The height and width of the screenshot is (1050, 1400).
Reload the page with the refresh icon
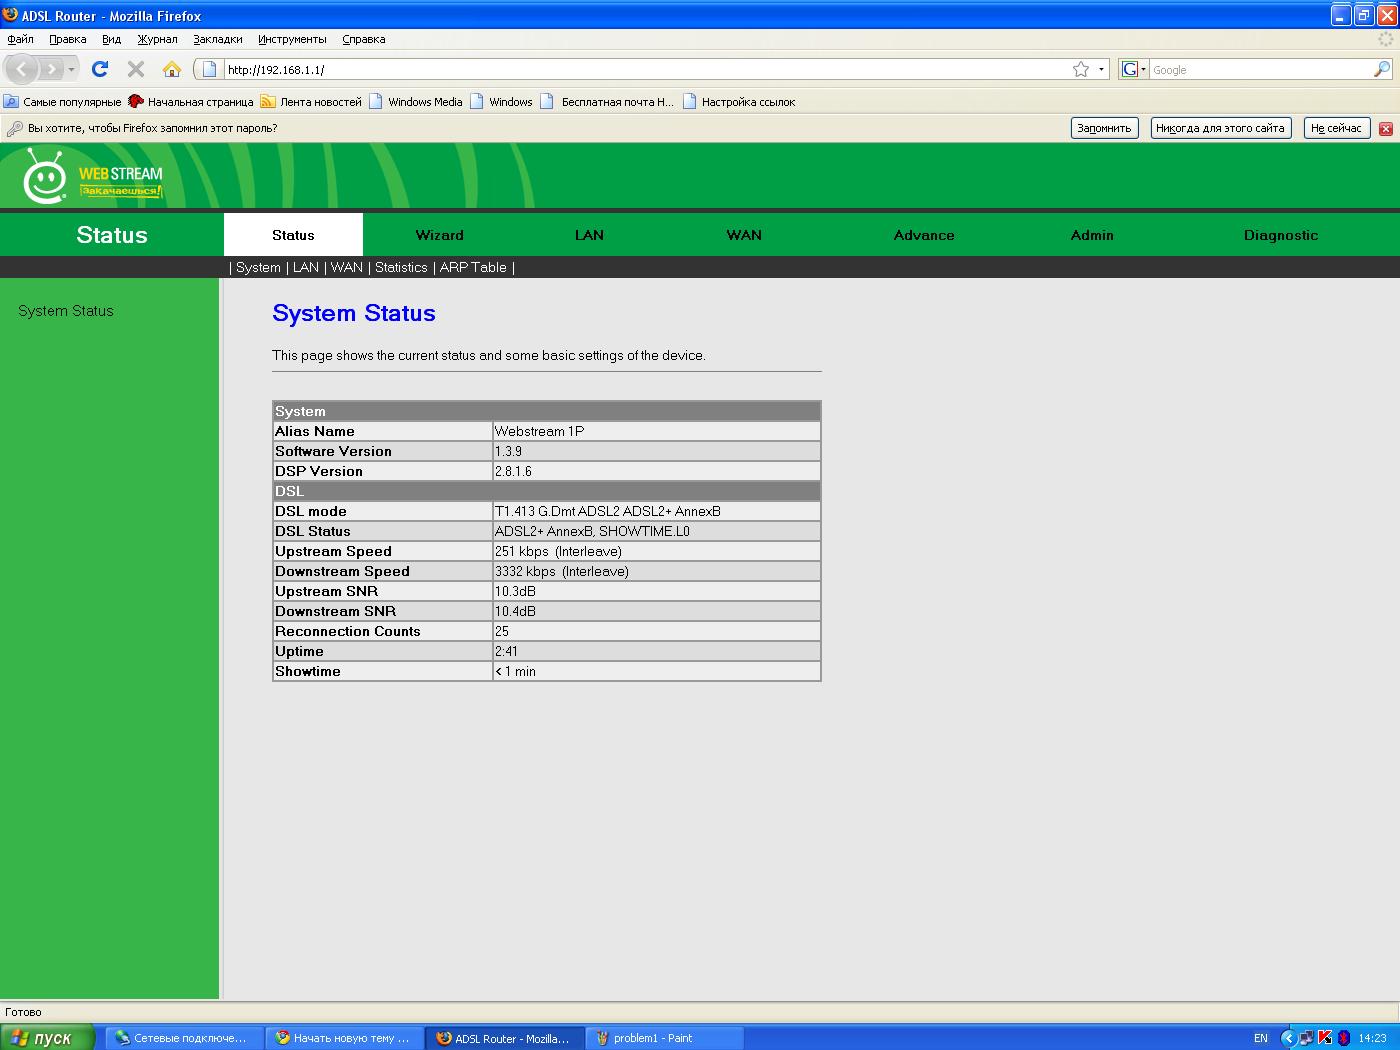100,69
